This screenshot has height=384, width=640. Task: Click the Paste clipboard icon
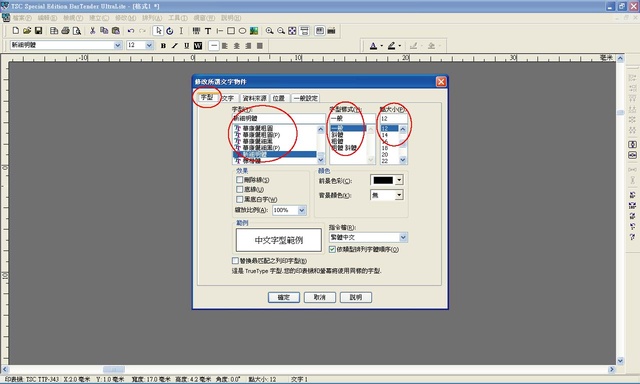coord(116,31)
